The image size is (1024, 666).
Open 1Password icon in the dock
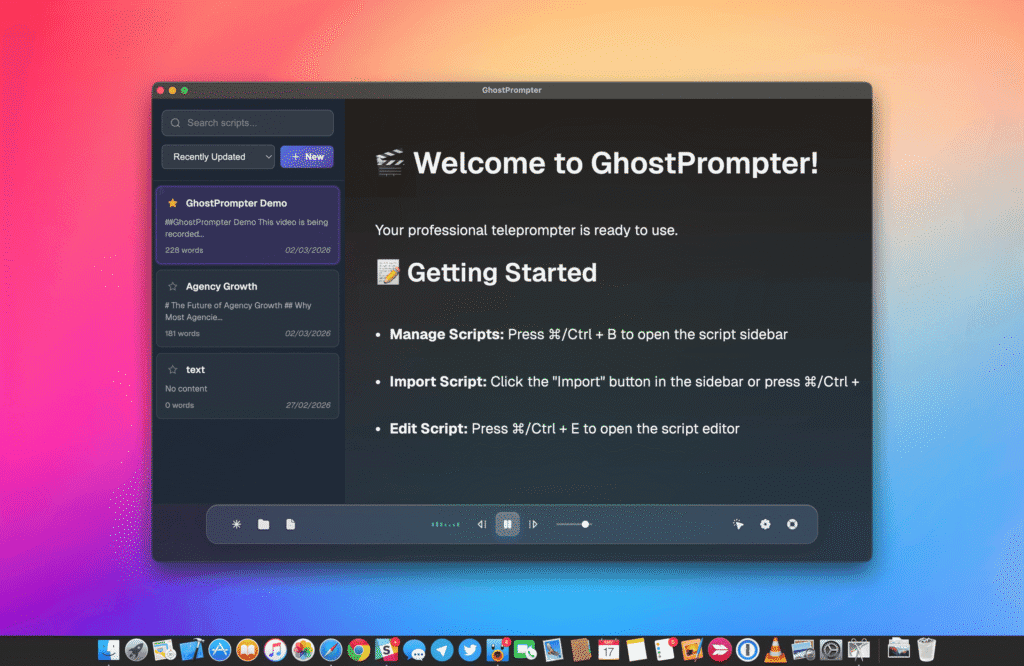[748, 650]
